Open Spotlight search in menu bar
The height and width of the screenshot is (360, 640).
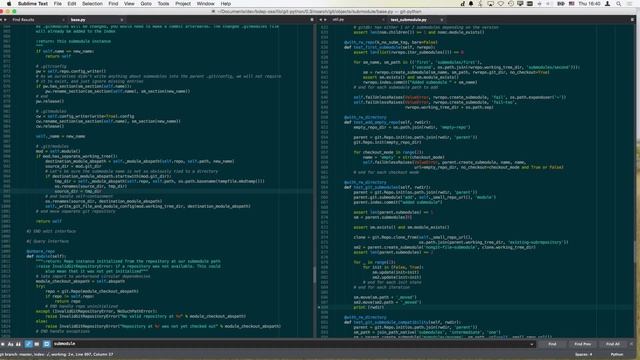tap(619, 3)
